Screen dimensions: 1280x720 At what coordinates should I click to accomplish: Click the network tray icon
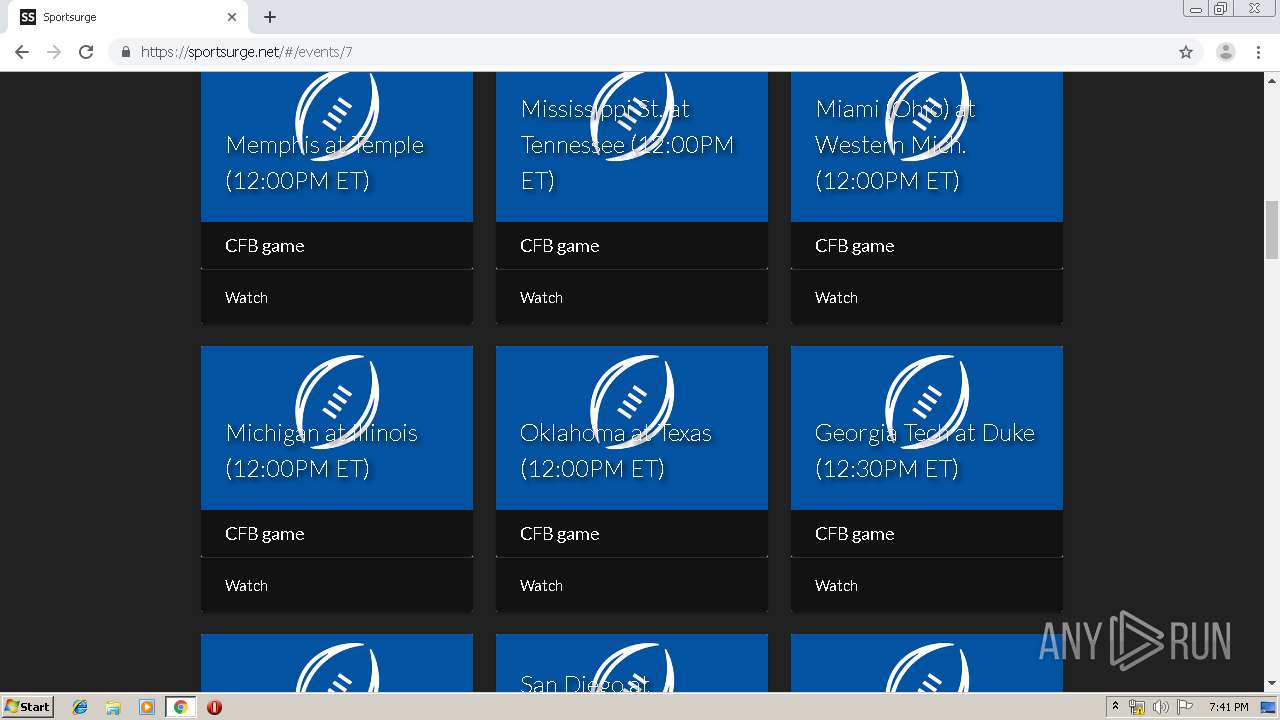pyautogui.click(x=1137, y=707)
